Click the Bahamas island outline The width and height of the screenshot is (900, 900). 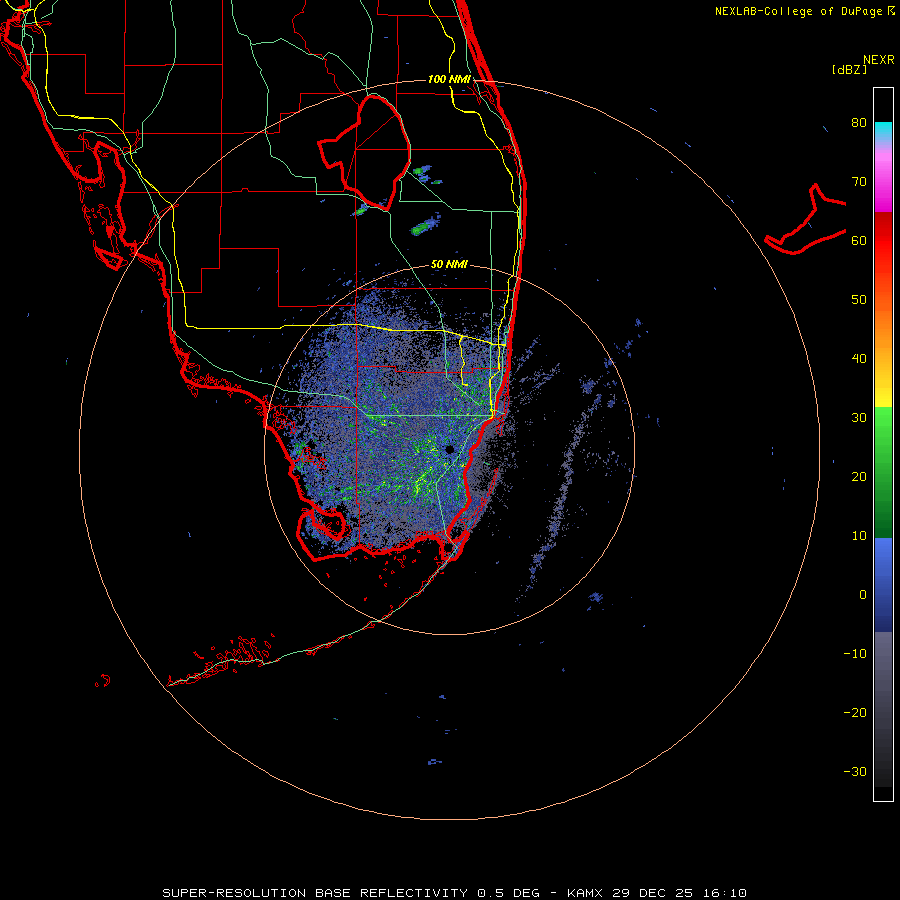[805, 219]
